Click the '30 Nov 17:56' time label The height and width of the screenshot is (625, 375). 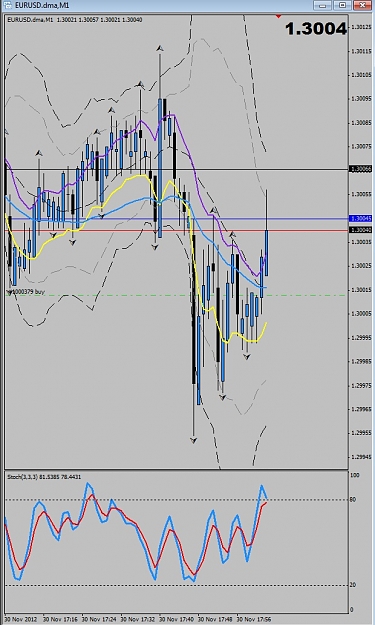click(254, 620)
